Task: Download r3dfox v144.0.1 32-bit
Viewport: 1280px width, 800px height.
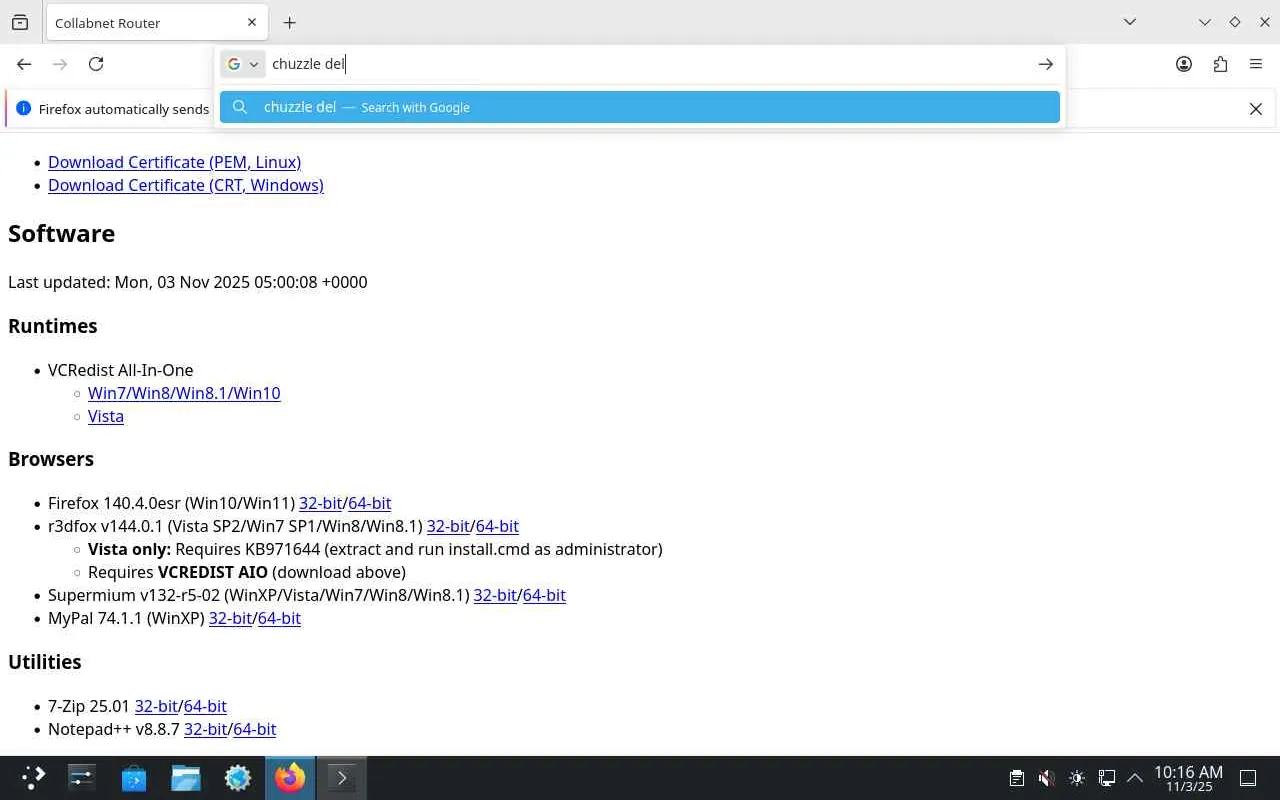Action: click(x=448, y=526)
